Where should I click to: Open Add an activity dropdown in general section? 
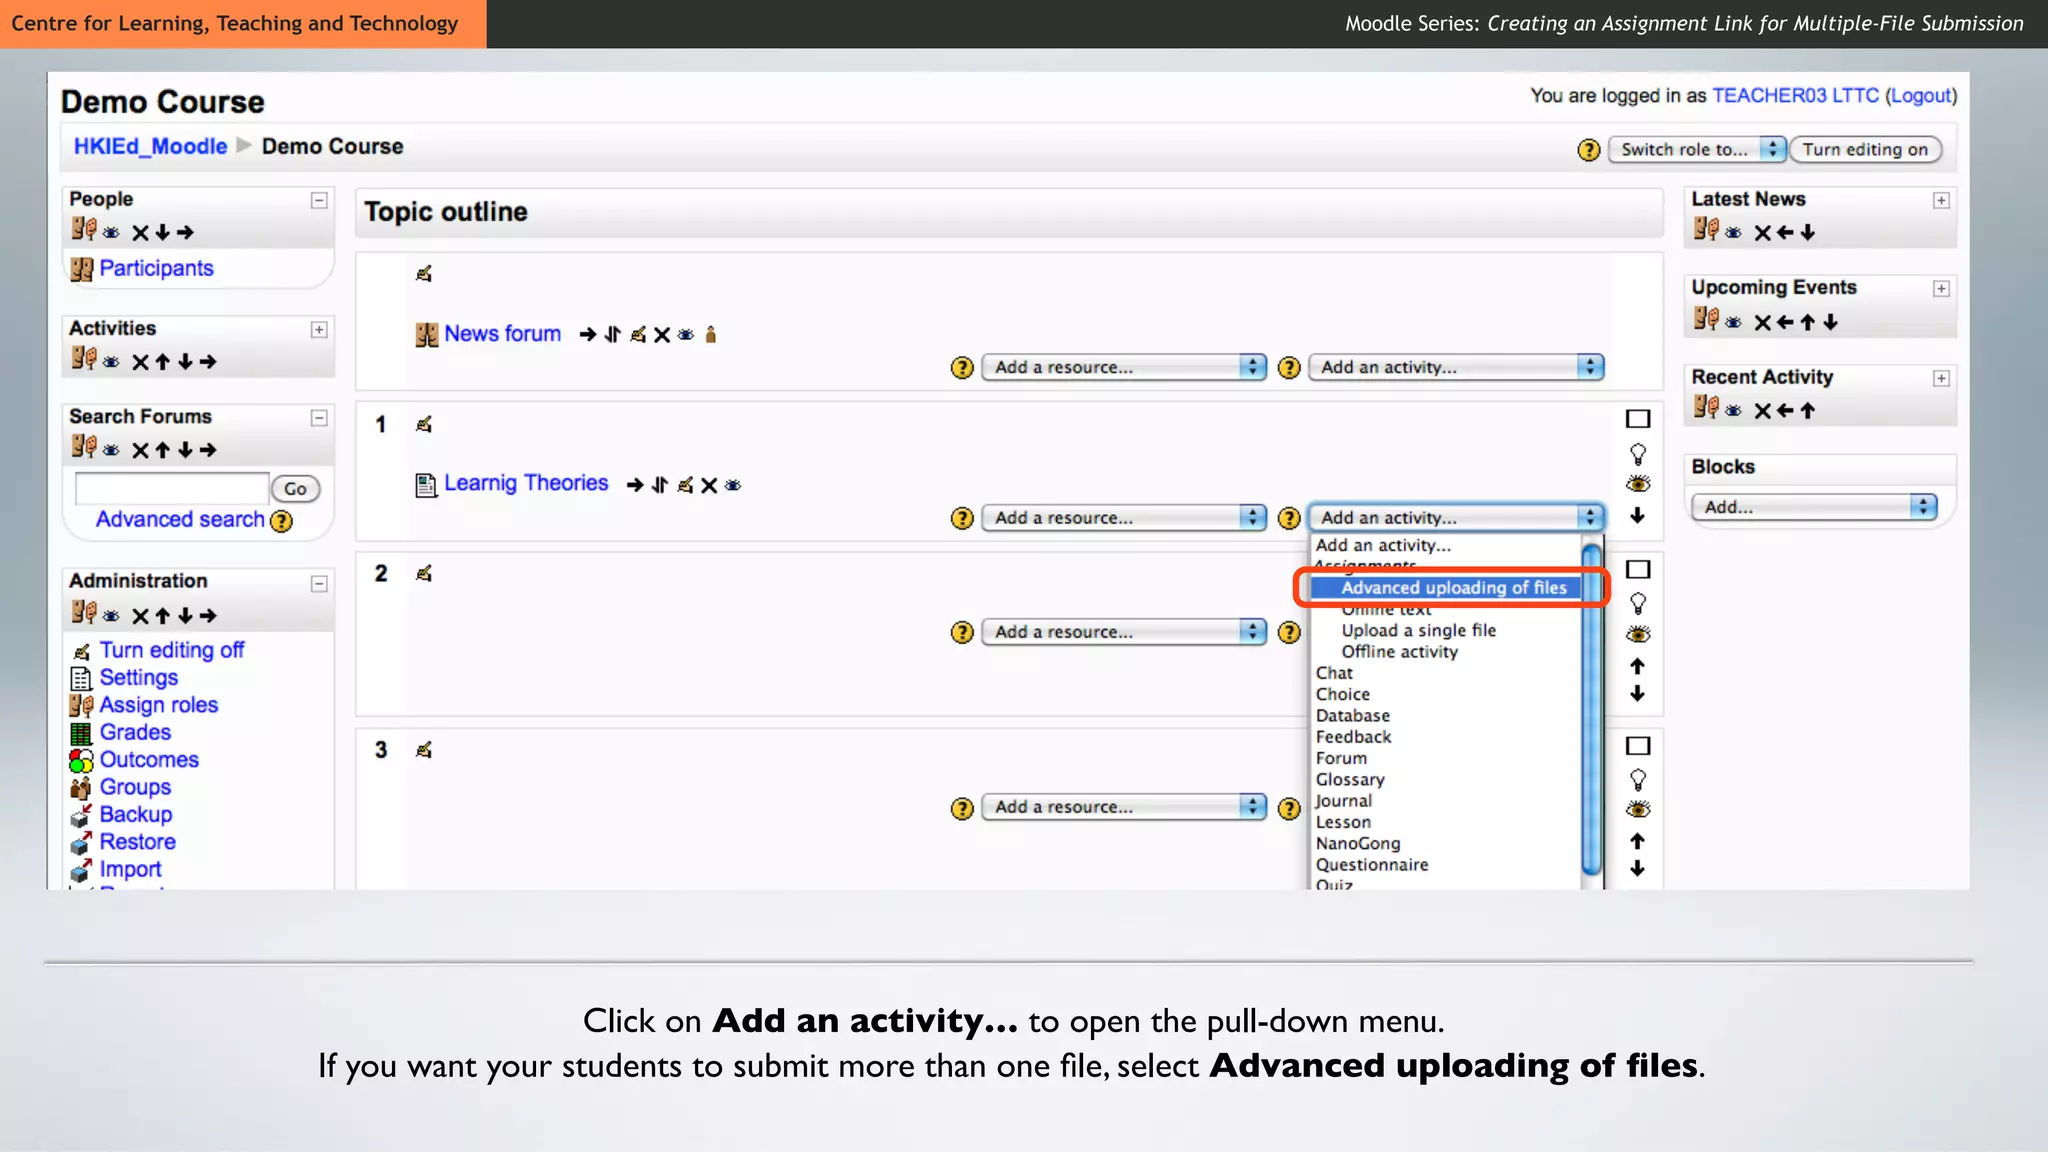[1456, 367]
